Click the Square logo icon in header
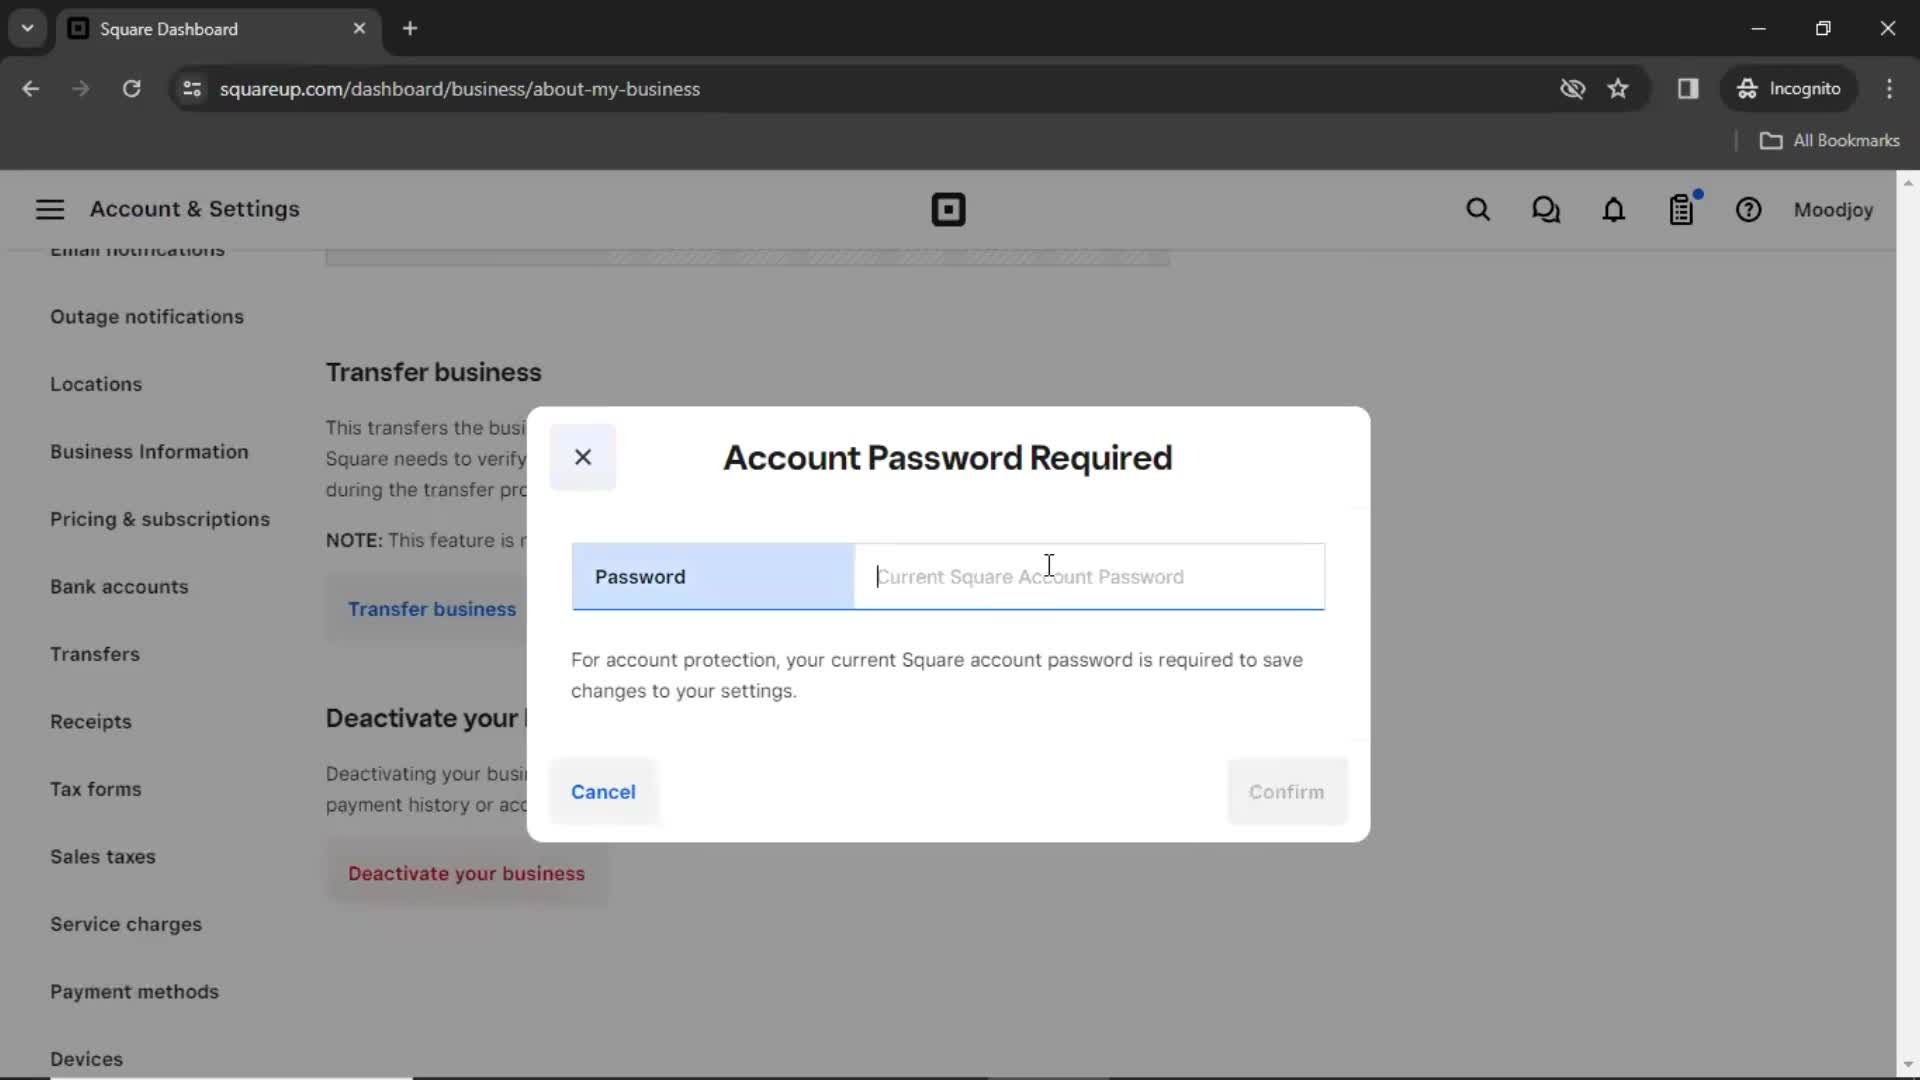The width and height of the screenshot is (1920, 1080). (948, 210)
